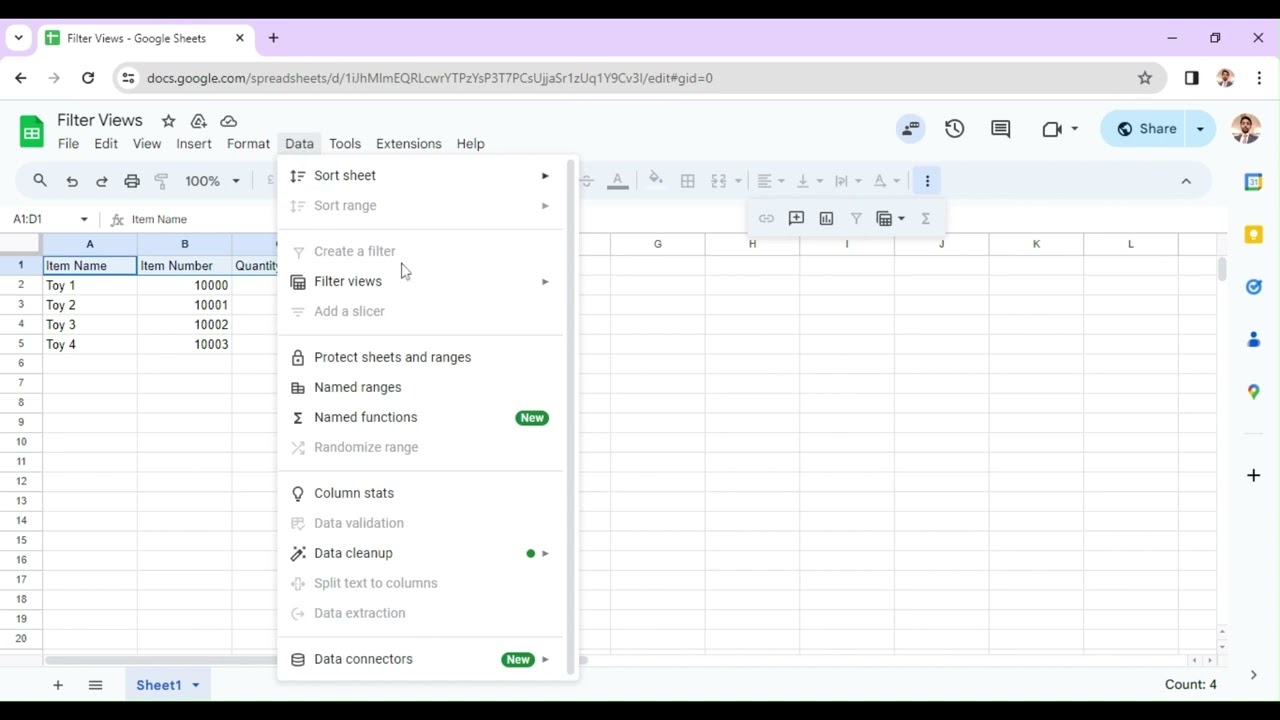
Task: Expand the Data connectors submenu
Action: coord(421,659)
